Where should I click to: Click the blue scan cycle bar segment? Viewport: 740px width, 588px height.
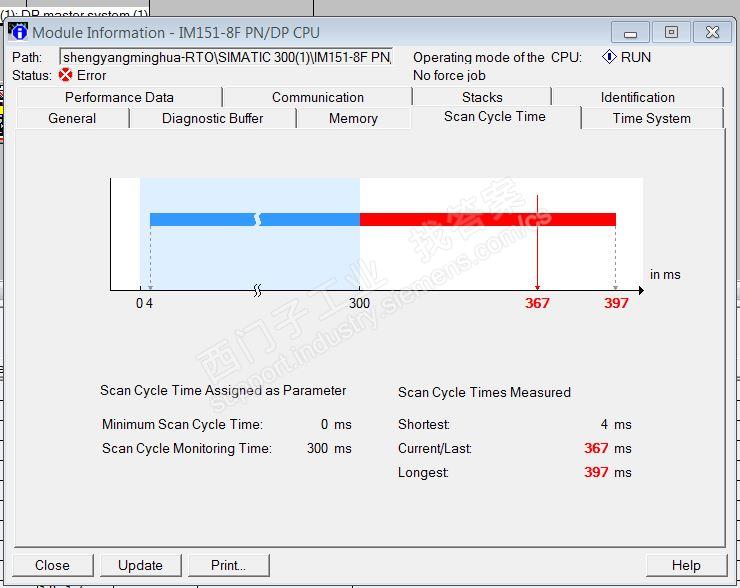pos(255,219)
